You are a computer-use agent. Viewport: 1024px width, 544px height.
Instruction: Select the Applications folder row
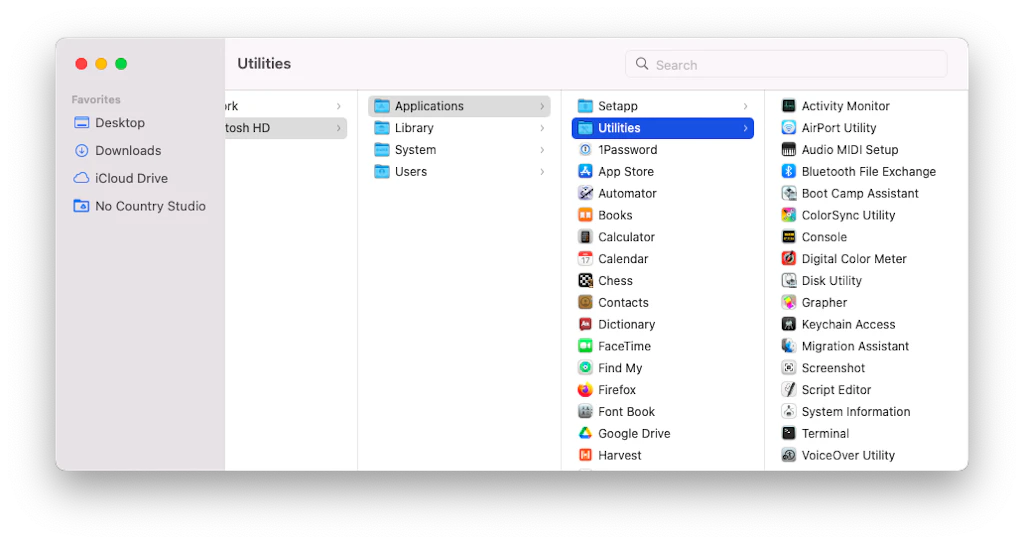(x=459, y=106)
